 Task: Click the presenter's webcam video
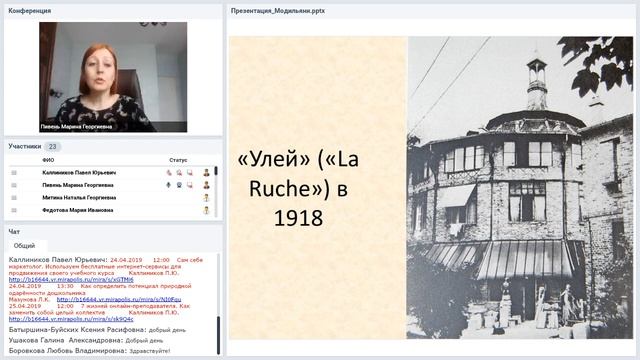click(x=113, y=77)
